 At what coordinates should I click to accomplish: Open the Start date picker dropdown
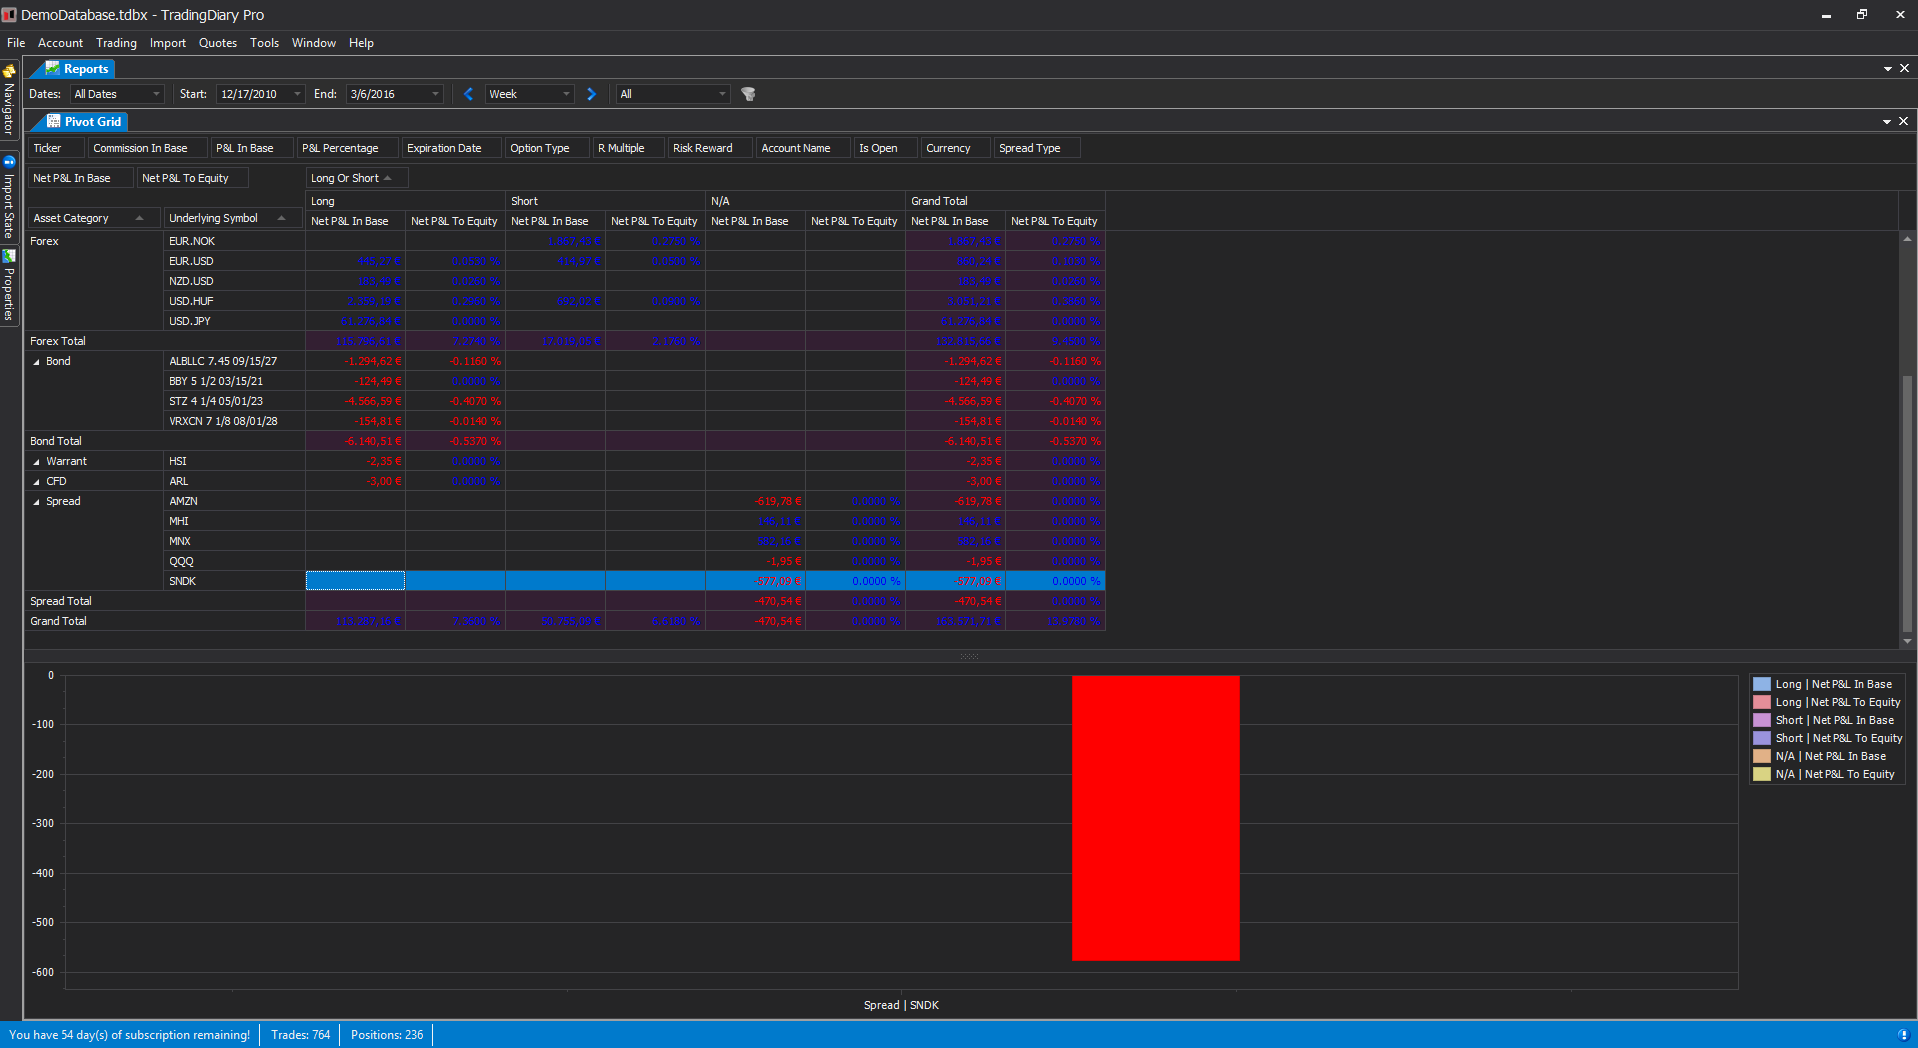pyautogui.click(x=297, y=94)
